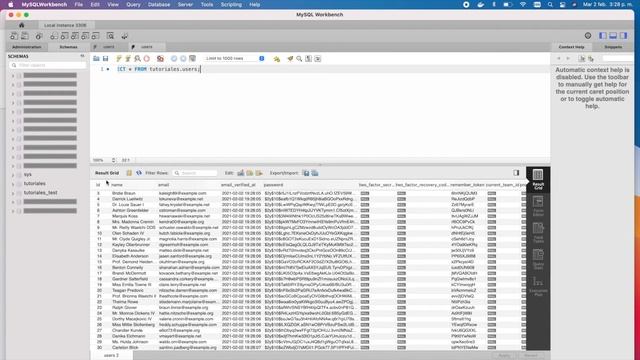The width and height of the screenshot is (640, 360).
Task: Edit current row icon in result toolbar
Action: tap(241, 173)
